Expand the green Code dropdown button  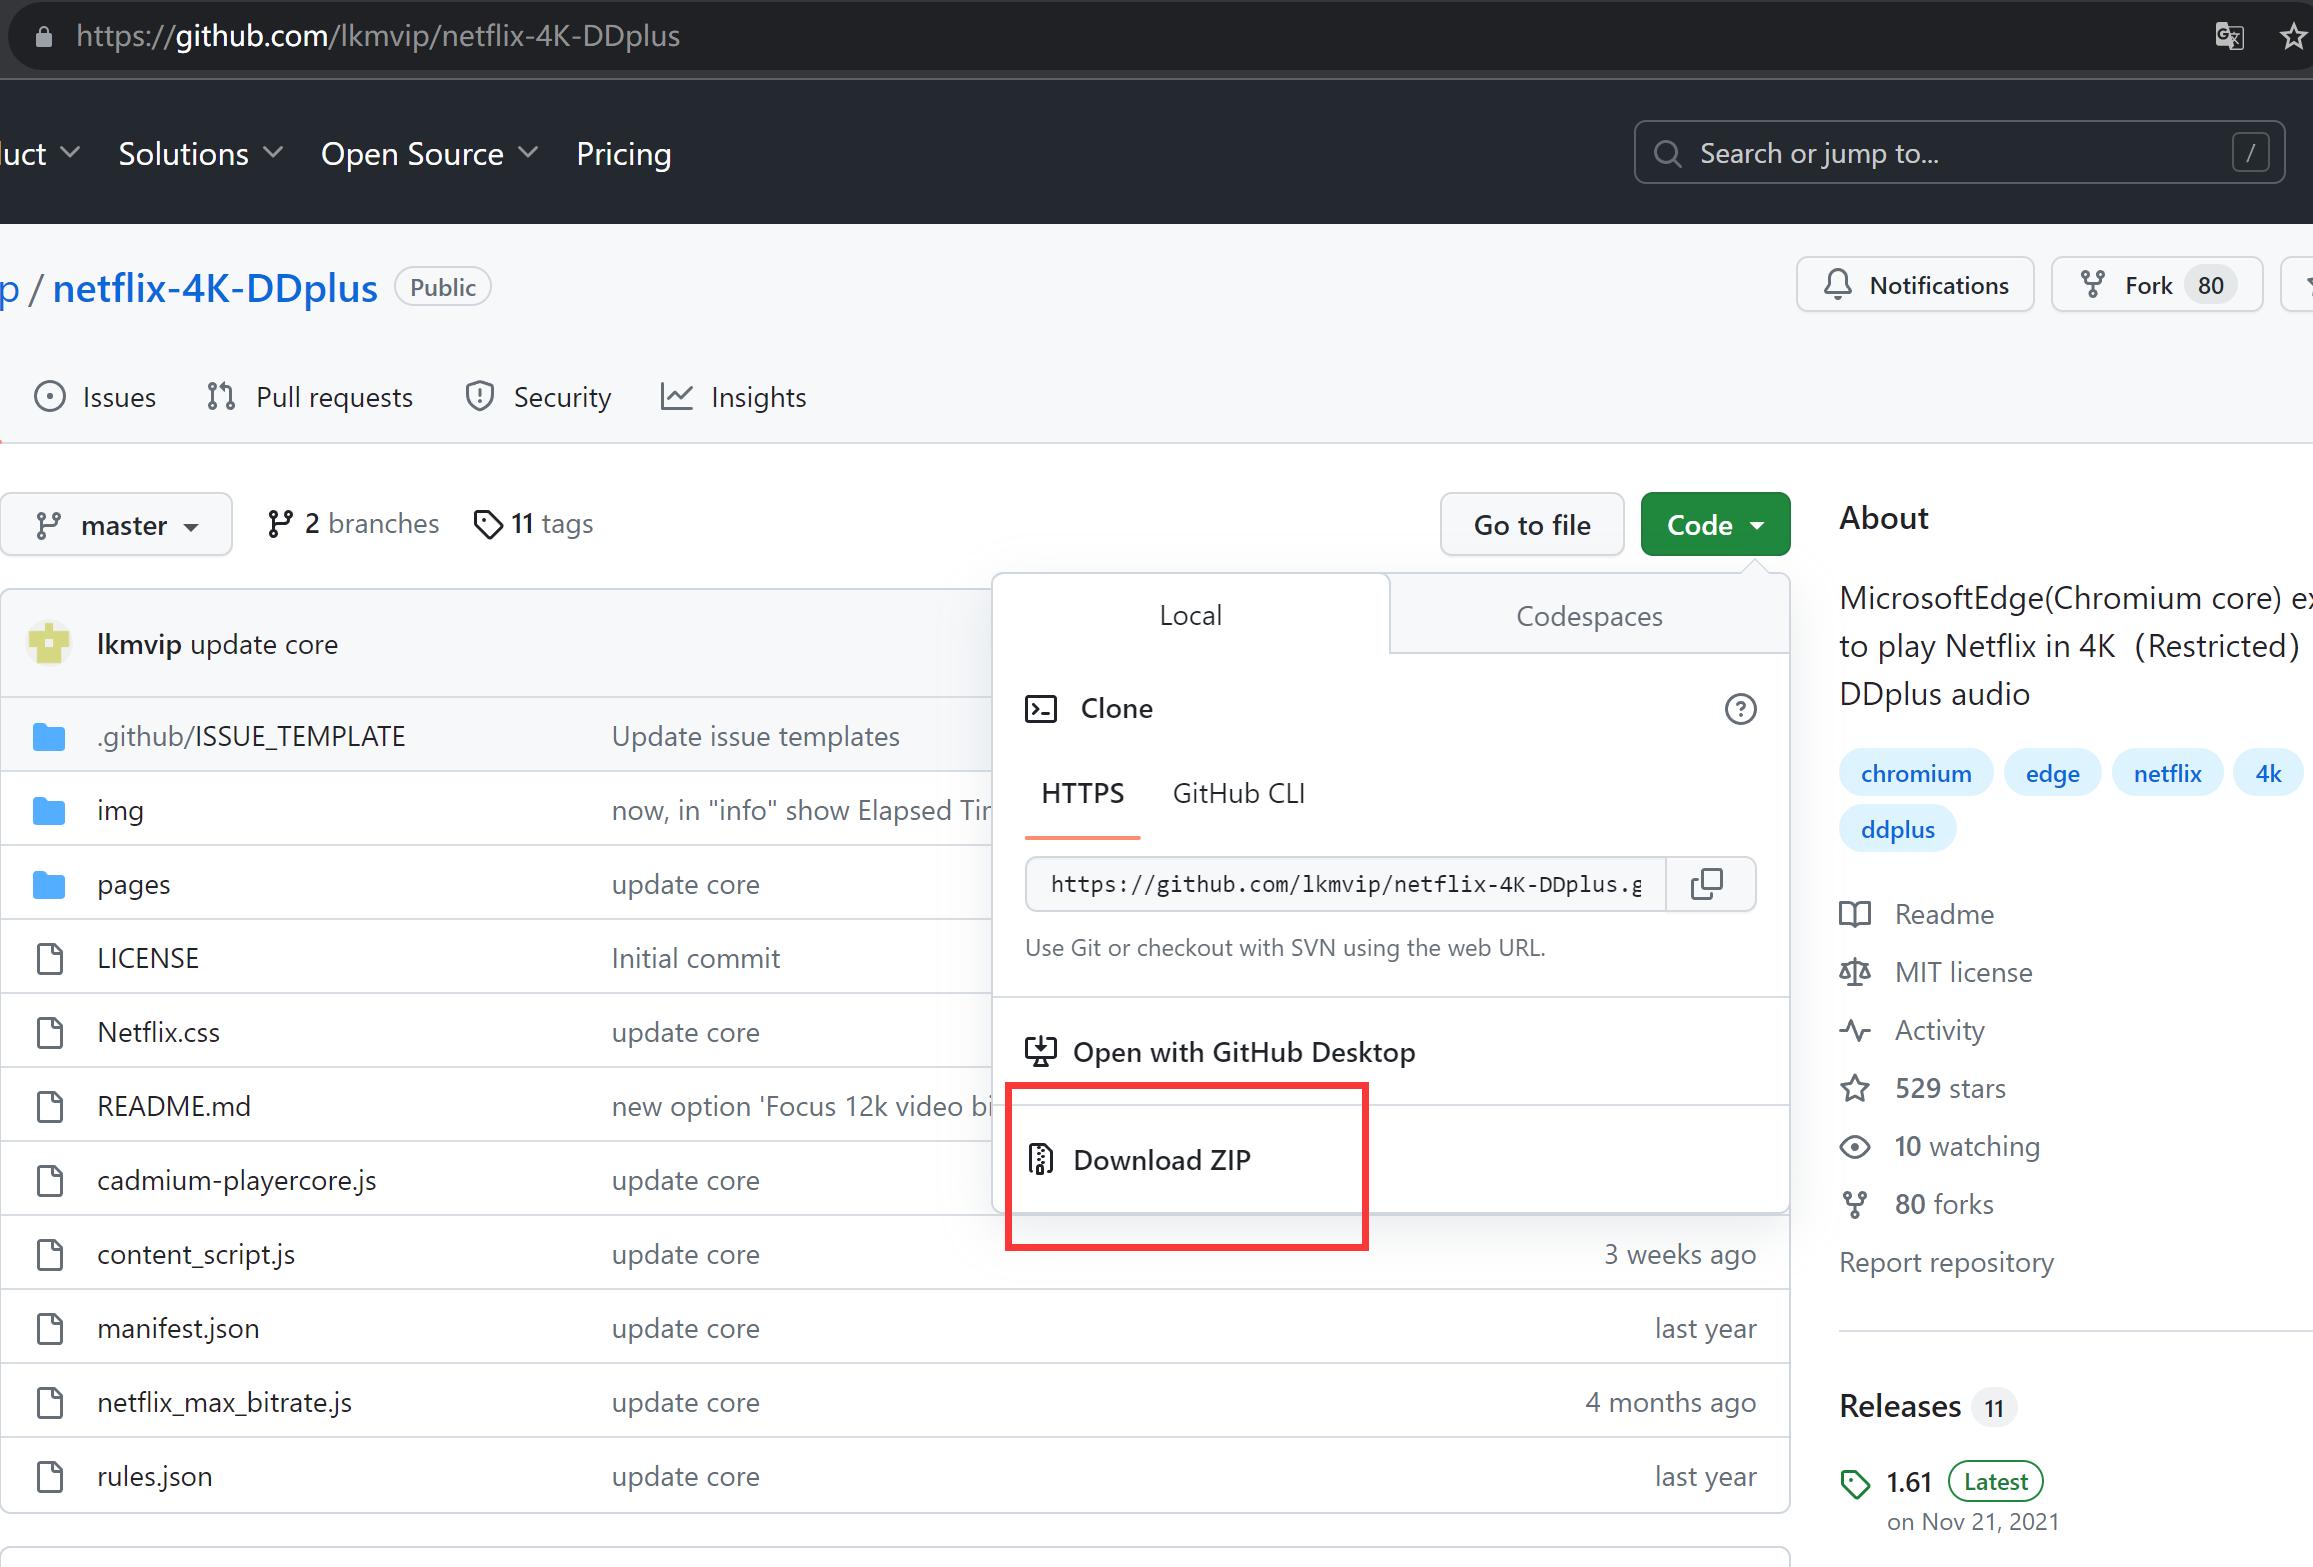click(x=1715, y=524)
